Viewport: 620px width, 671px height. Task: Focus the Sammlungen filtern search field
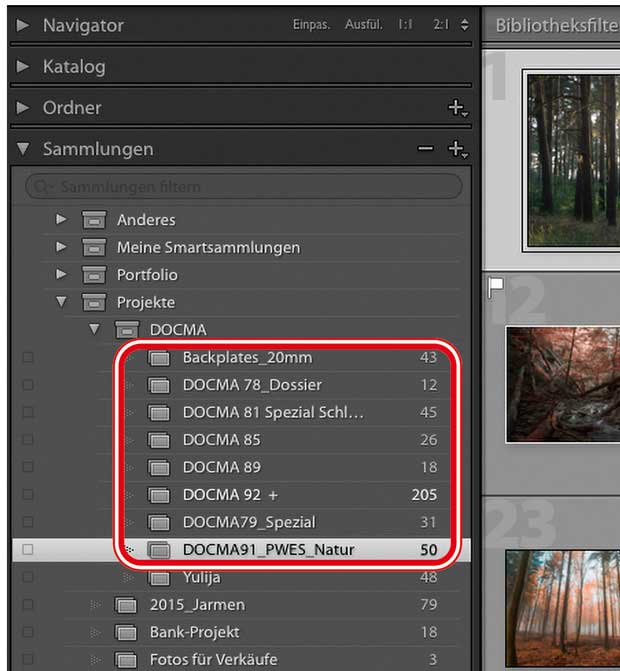point(243,187)
